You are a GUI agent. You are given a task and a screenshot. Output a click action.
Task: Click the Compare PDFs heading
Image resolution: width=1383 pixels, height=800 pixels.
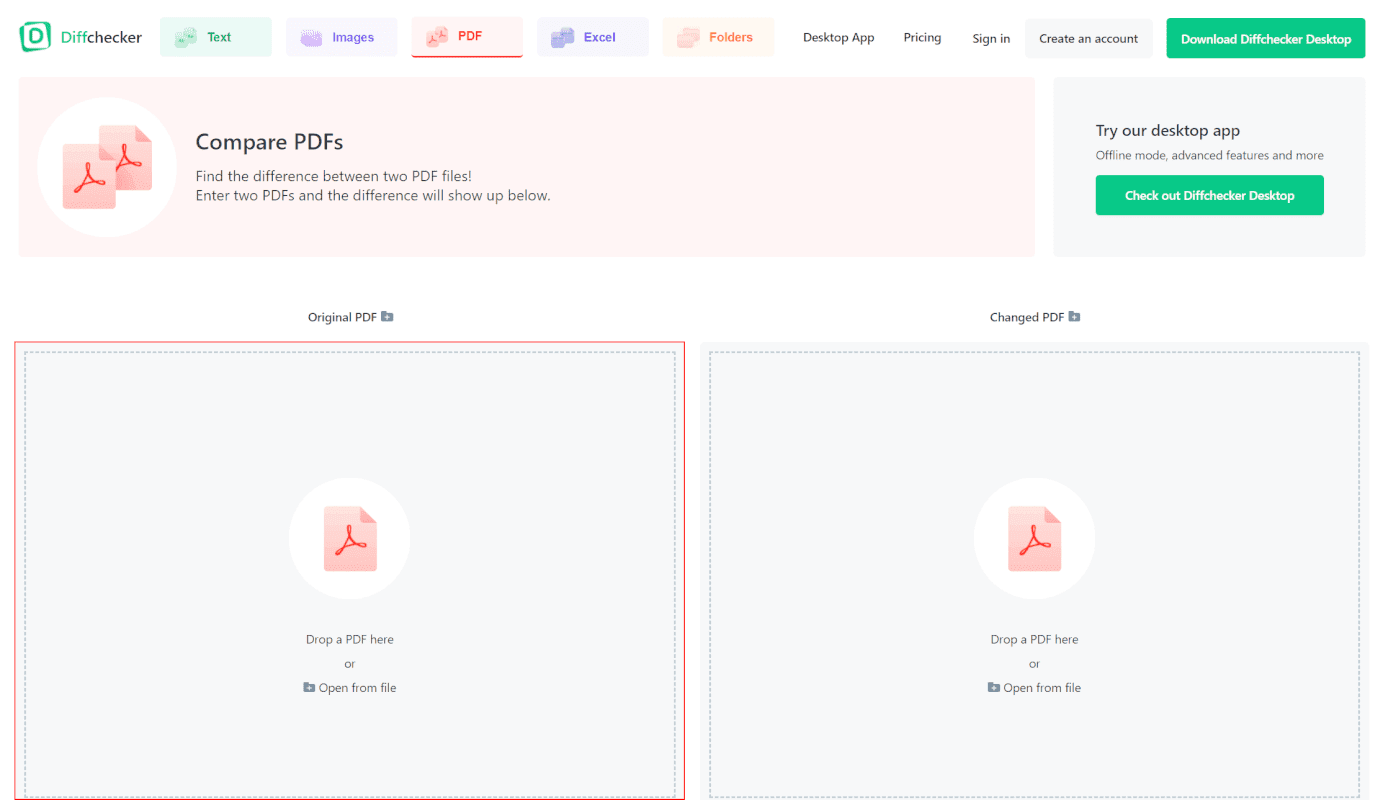[x=269, y=142]
